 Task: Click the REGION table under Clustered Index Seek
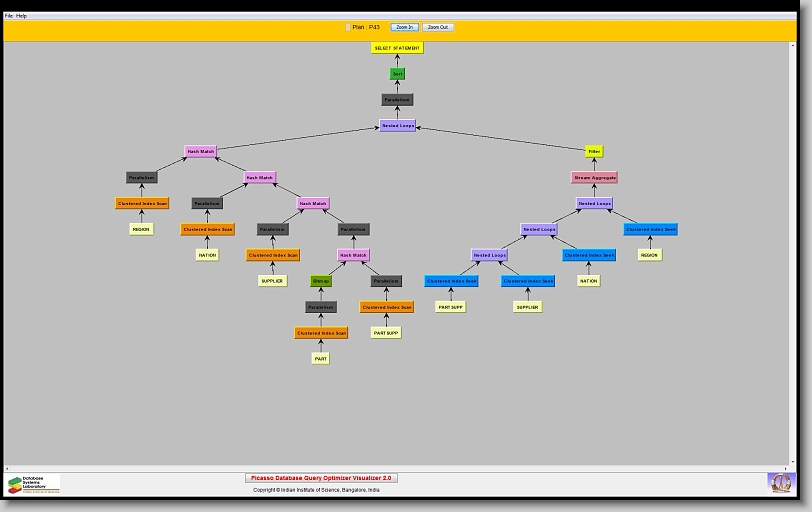(649, 255)
